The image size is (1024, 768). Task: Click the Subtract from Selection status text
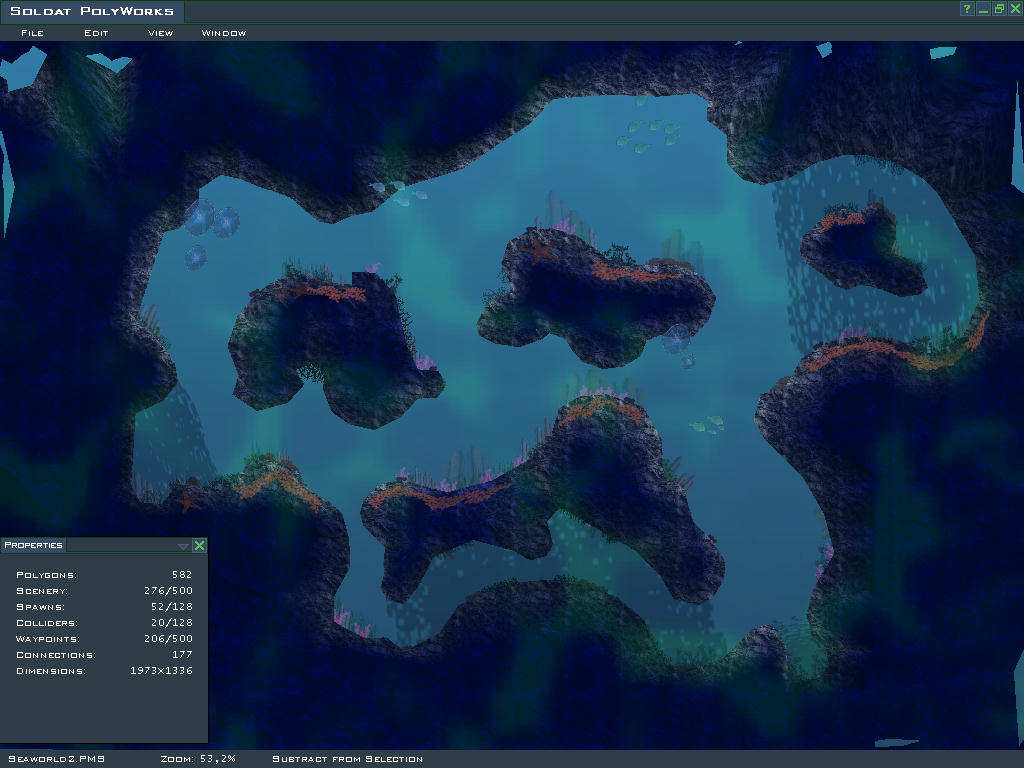pos(347,759)
